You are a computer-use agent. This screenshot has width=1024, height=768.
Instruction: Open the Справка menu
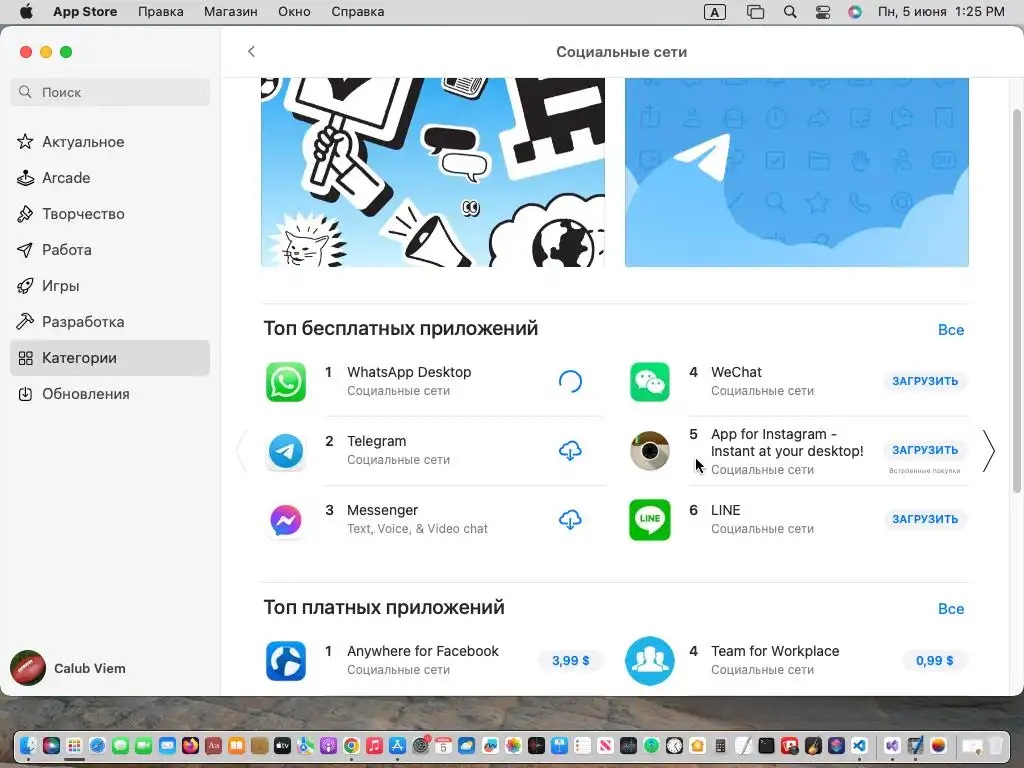coord(357,12)
